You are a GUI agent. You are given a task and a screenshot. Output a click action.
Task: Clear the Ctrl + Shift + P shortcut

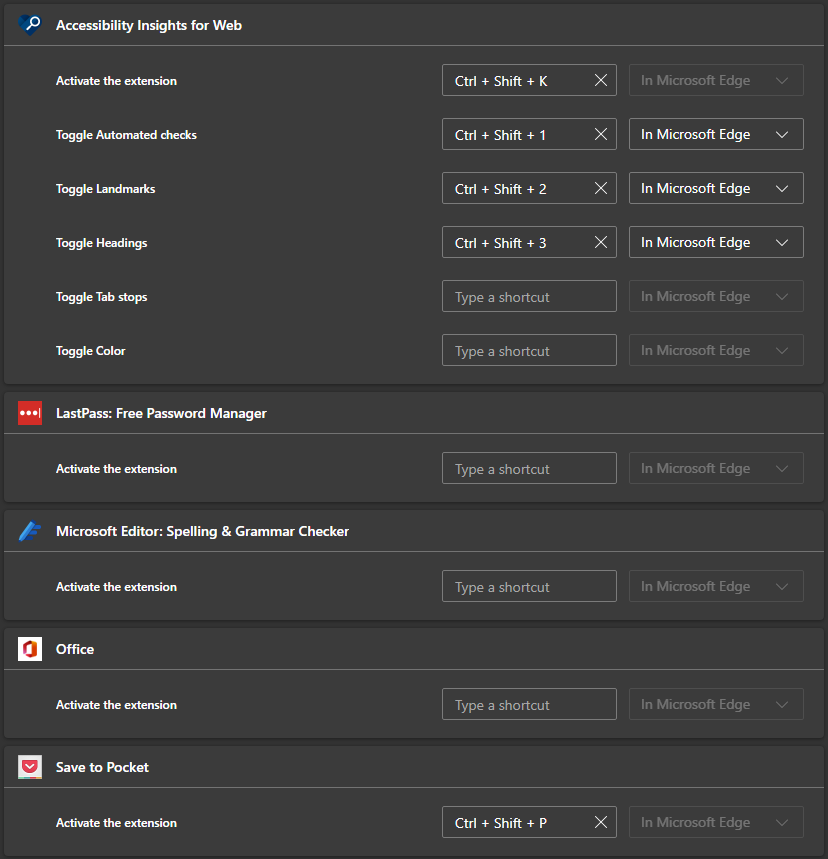(601, 822)
